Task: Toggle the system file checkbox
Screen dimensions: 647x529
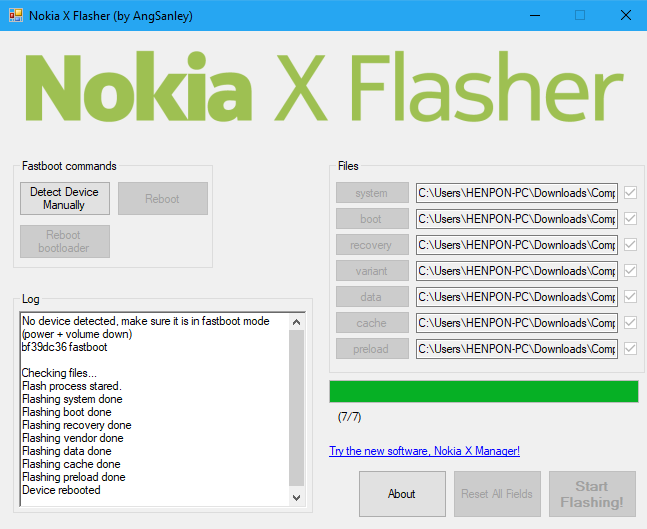Action: (x=630, y=192)
